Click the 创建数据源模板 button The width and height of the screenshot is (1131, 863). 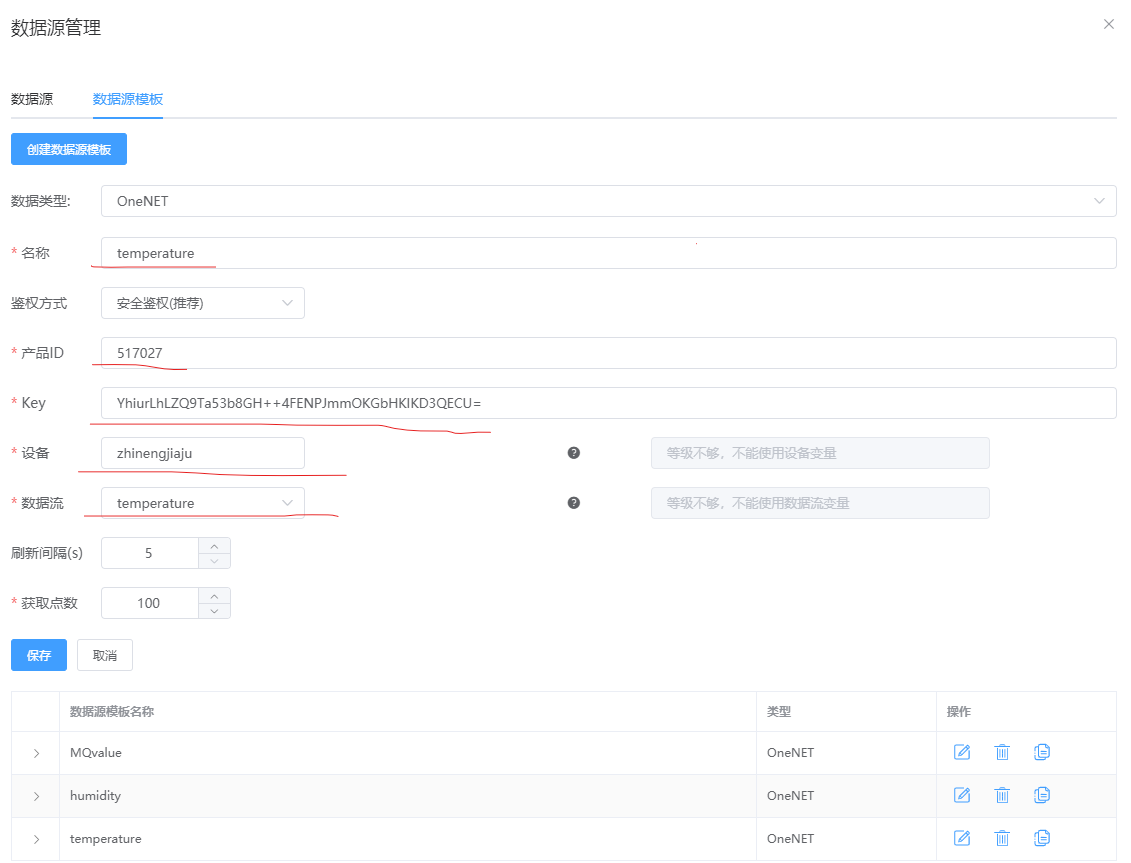[69, 149]
